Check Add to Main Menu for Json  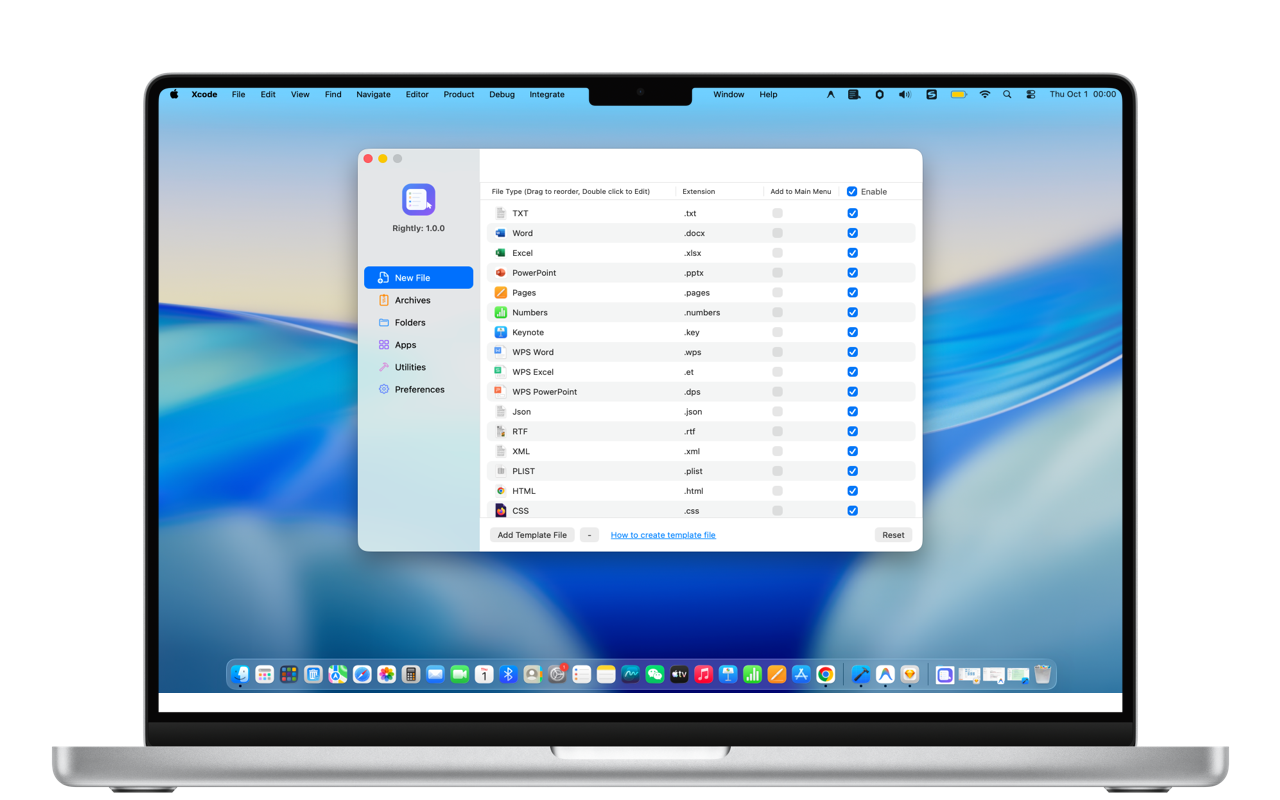click(x=777, y=412)
